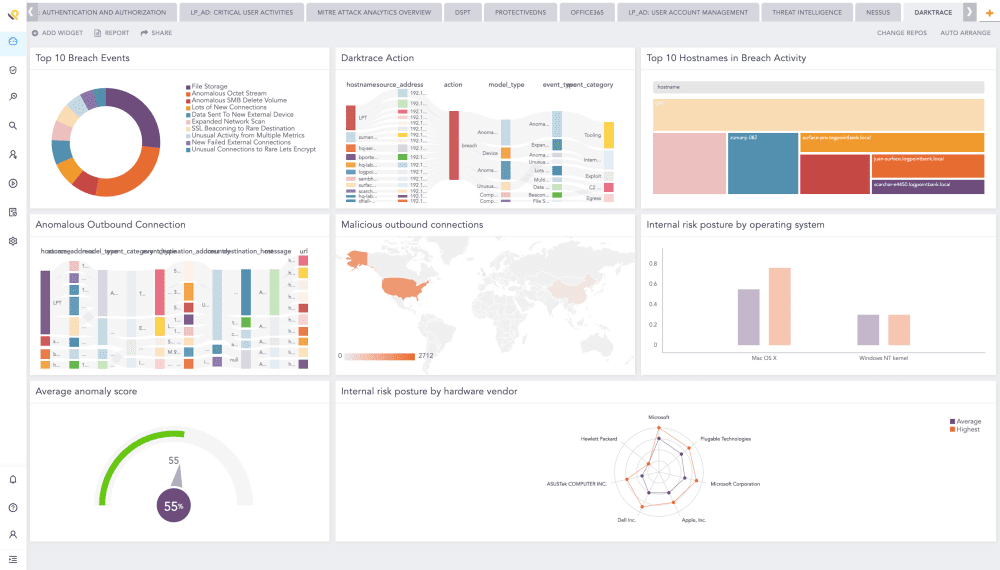Viewport: 1000px width, 570px height.
Task: Open the settings gear icon in sidebar
Action: [13, 241]
